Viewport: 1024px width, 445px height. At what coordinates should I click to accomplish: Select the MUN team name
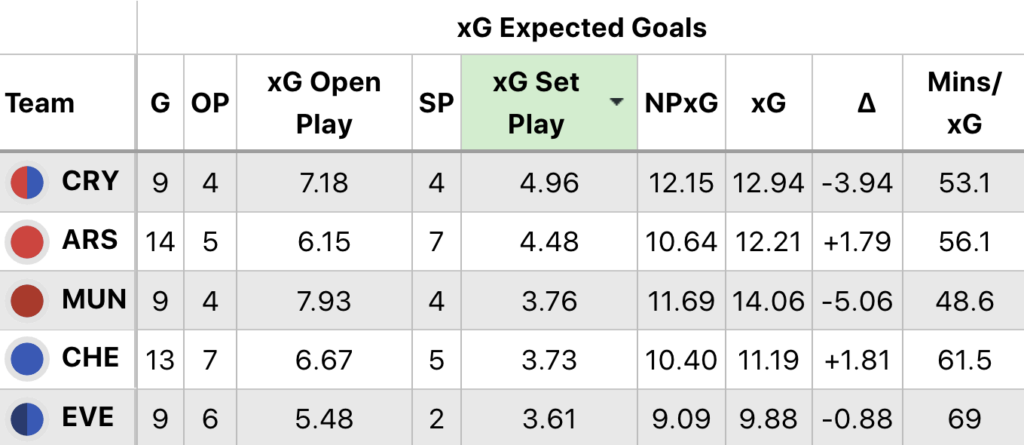tap(93, 299)
